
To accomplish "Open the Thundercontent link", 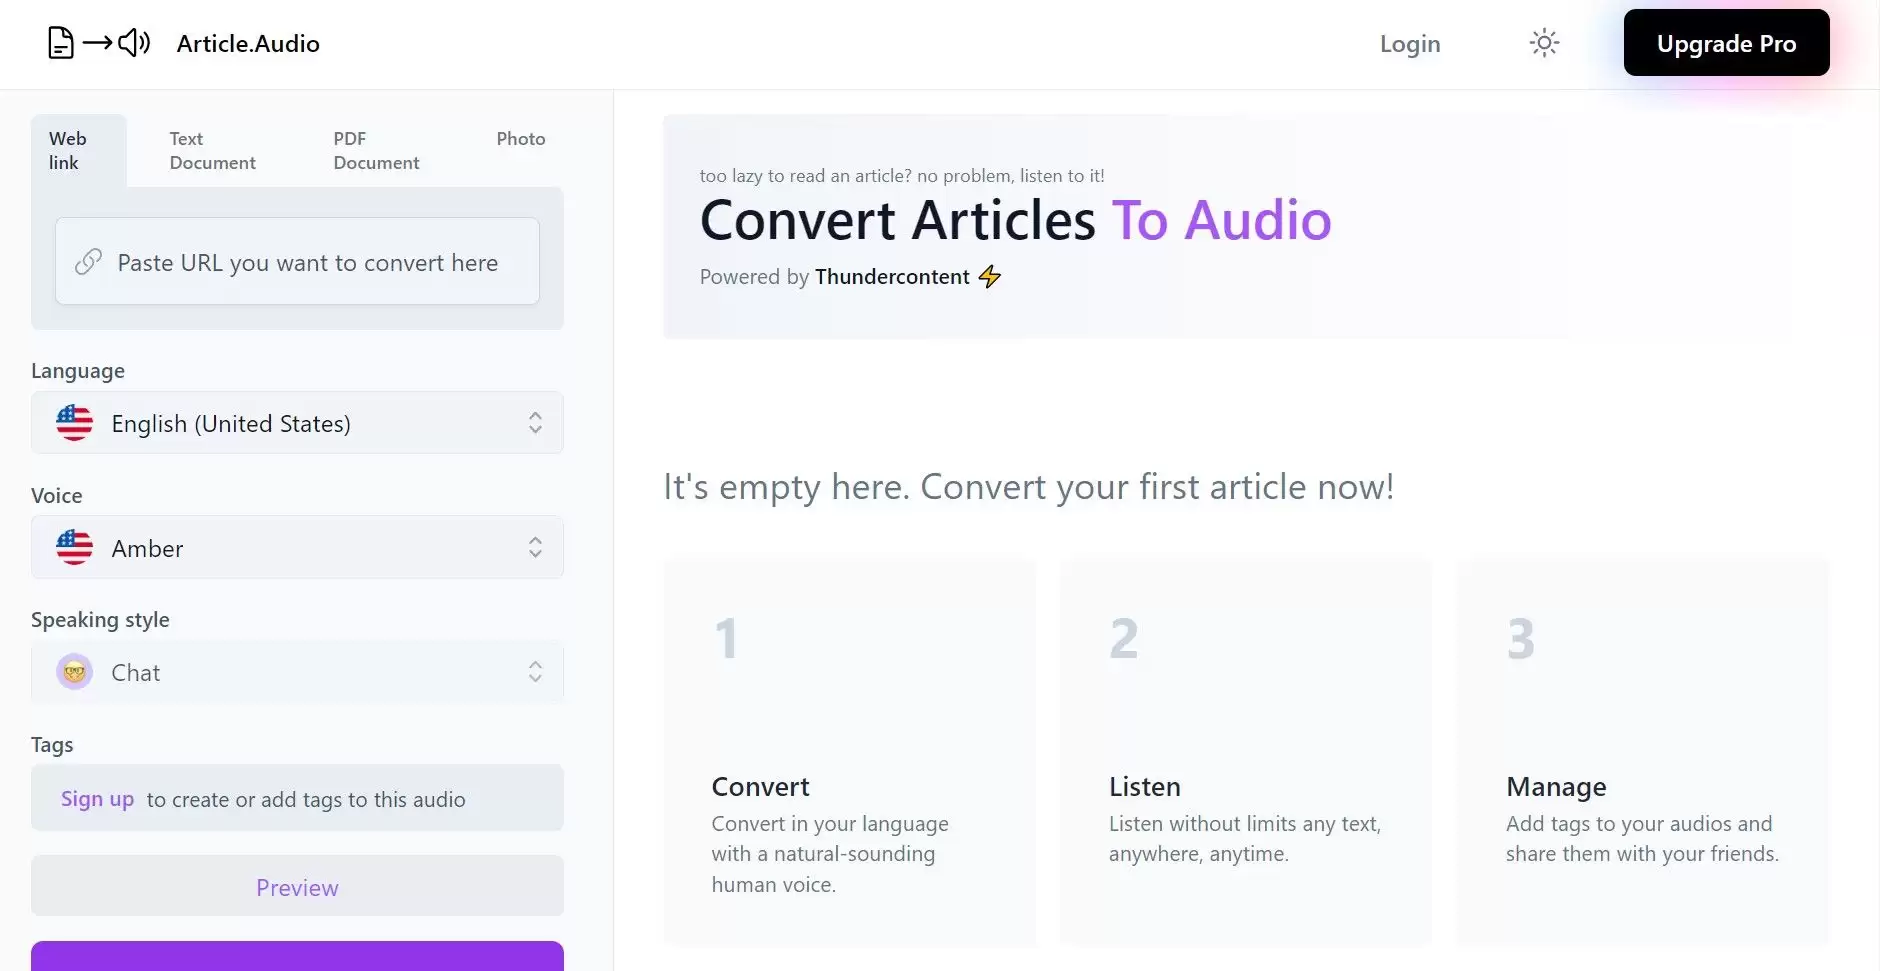I will click(892, 277).
